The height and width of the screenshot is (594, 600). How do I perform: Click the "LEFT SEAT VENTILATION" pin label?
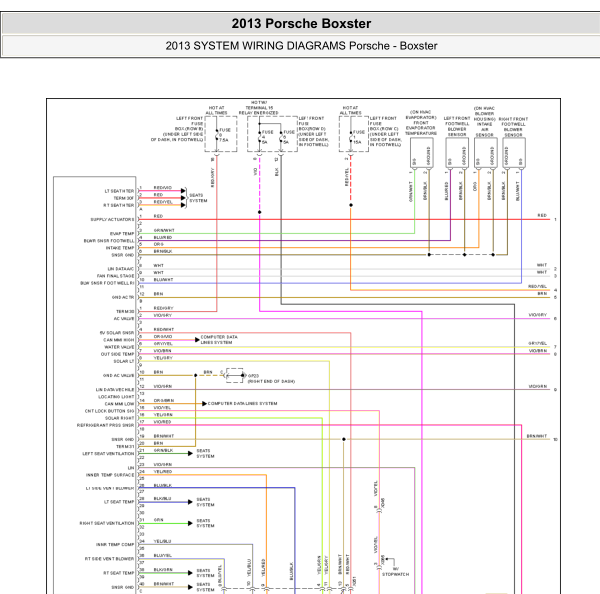(x=108, y=454)
